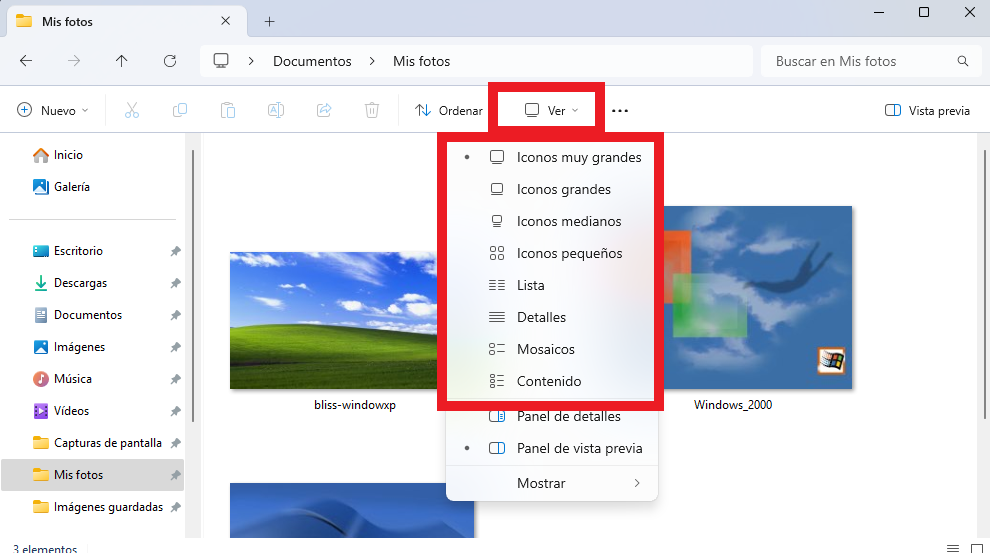Image resolution: width=990 pixels, height=553 pixels.
Task: Click the 3 elementos status text
Action: pos(45,549)
